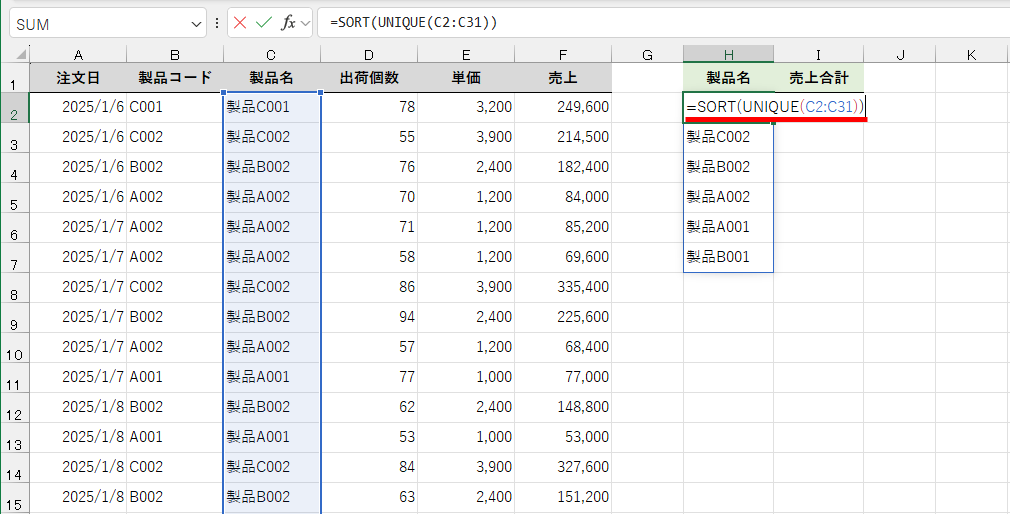Click sales value 151,200

(563, 497)
